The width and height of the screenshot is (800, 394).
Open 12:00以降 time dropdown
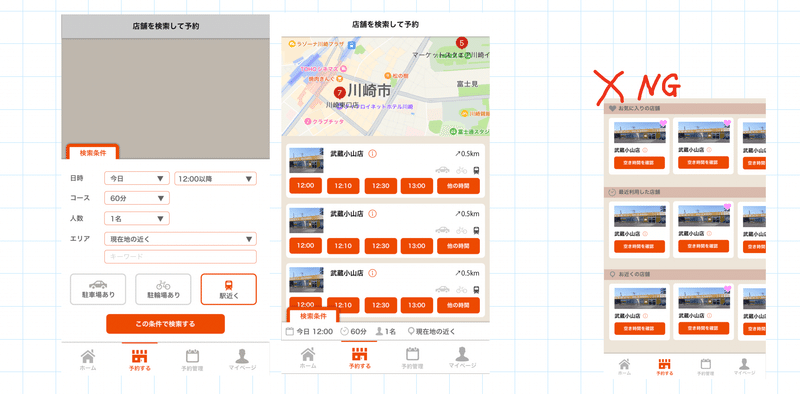(215, 179)
